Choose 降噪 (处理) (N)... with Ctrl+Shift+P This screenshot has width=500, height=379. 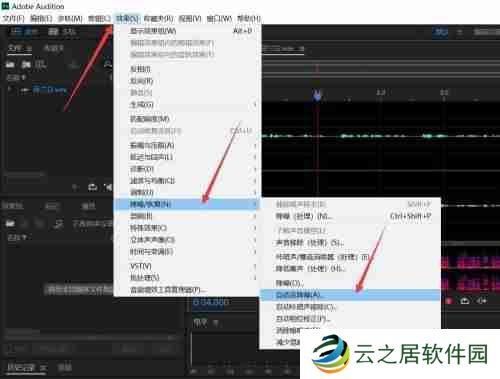click(x=350, y=216)
